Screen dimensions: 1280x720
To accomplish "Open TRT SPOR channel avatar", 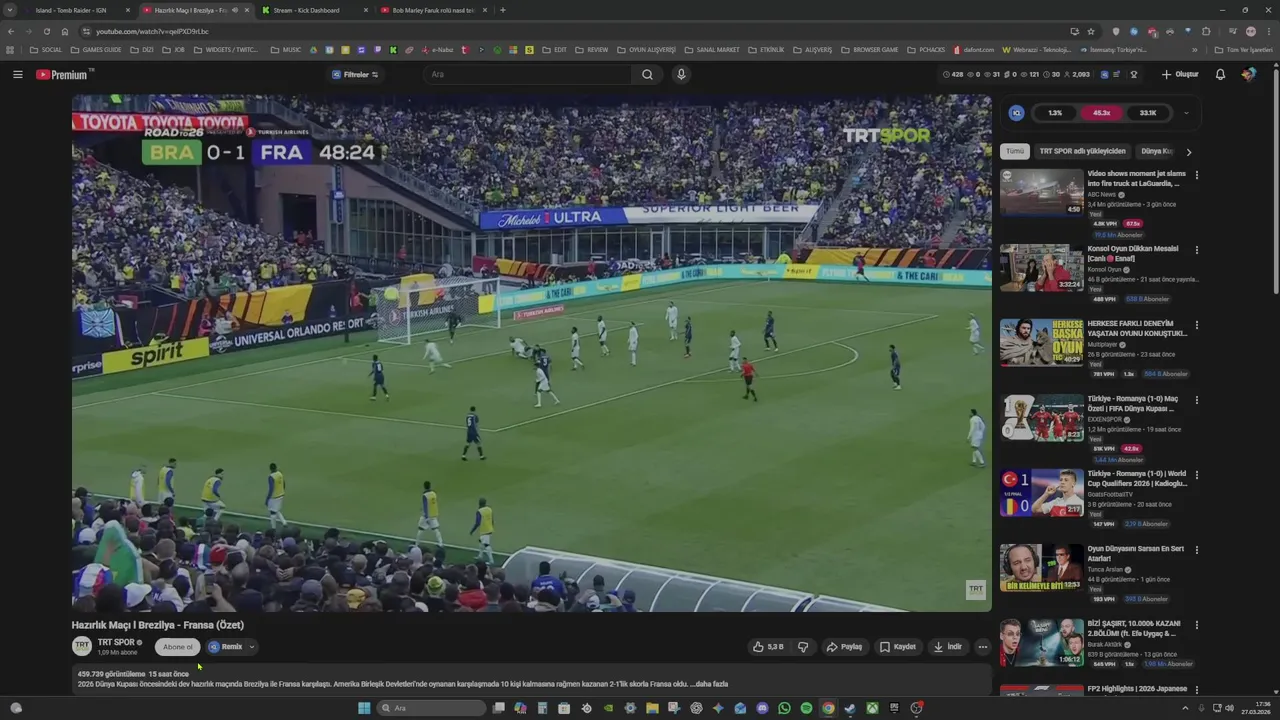I will coord(82,646).
